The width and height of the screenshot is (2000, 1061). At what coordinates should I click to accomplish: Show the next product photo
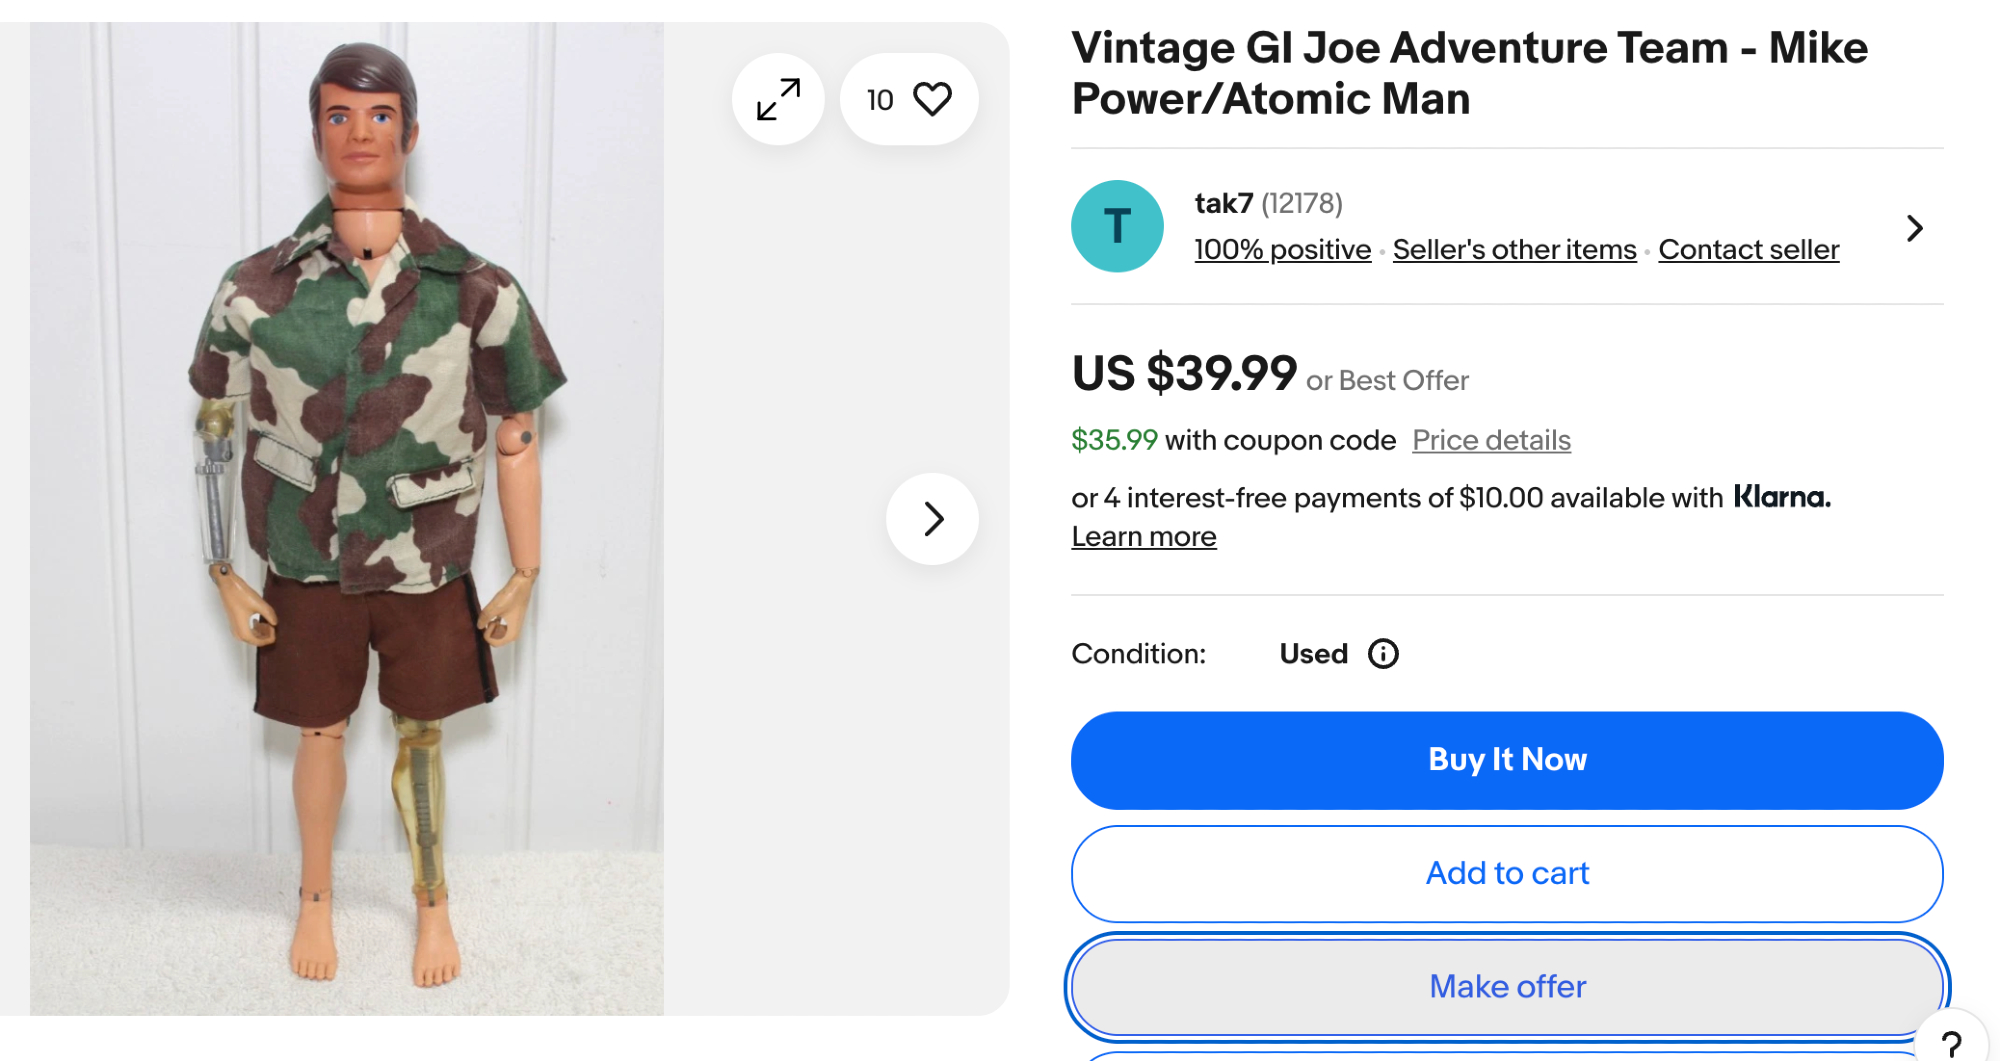(932, 519)
